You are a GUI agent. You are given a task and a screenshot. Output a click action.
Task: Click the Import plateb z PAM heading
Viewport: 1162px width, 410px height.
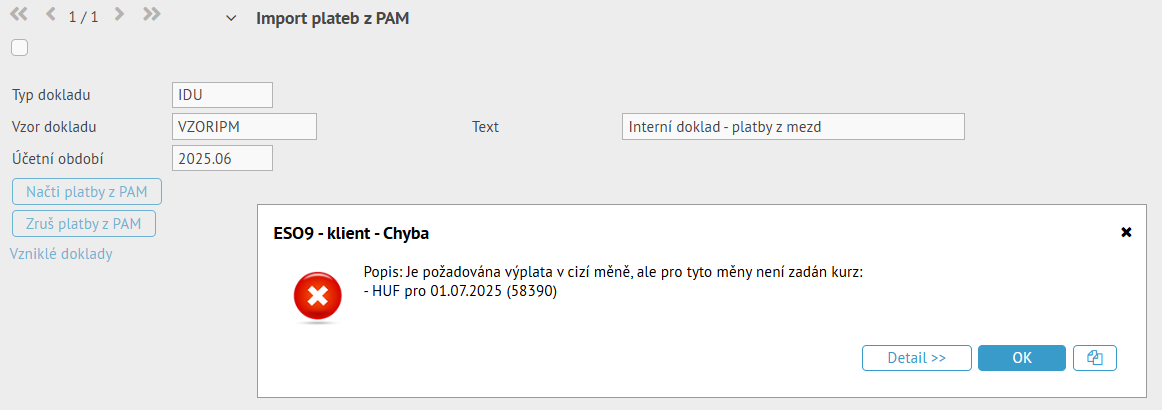click(333, 19)
